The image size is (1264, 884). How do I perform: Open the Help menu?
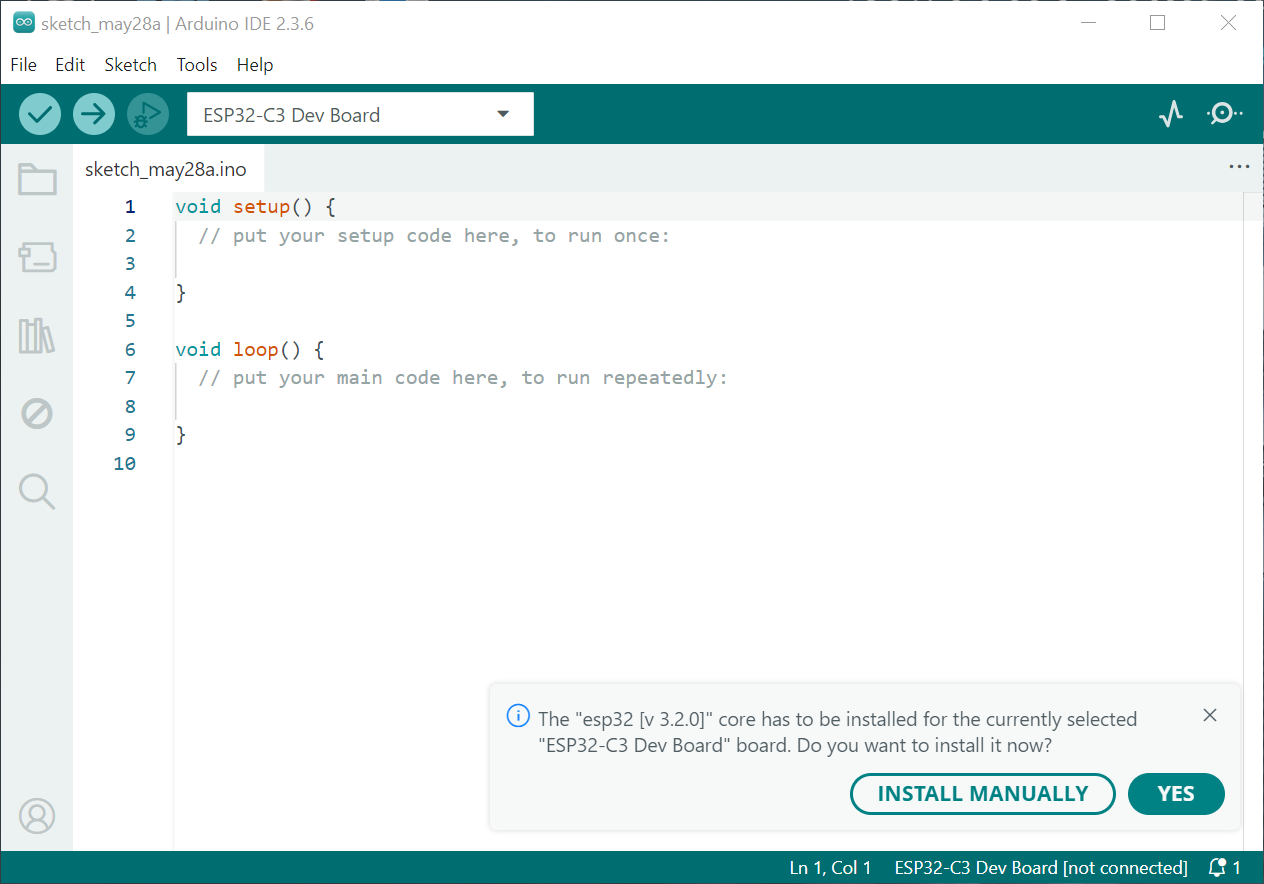click(x=255, y=65)
